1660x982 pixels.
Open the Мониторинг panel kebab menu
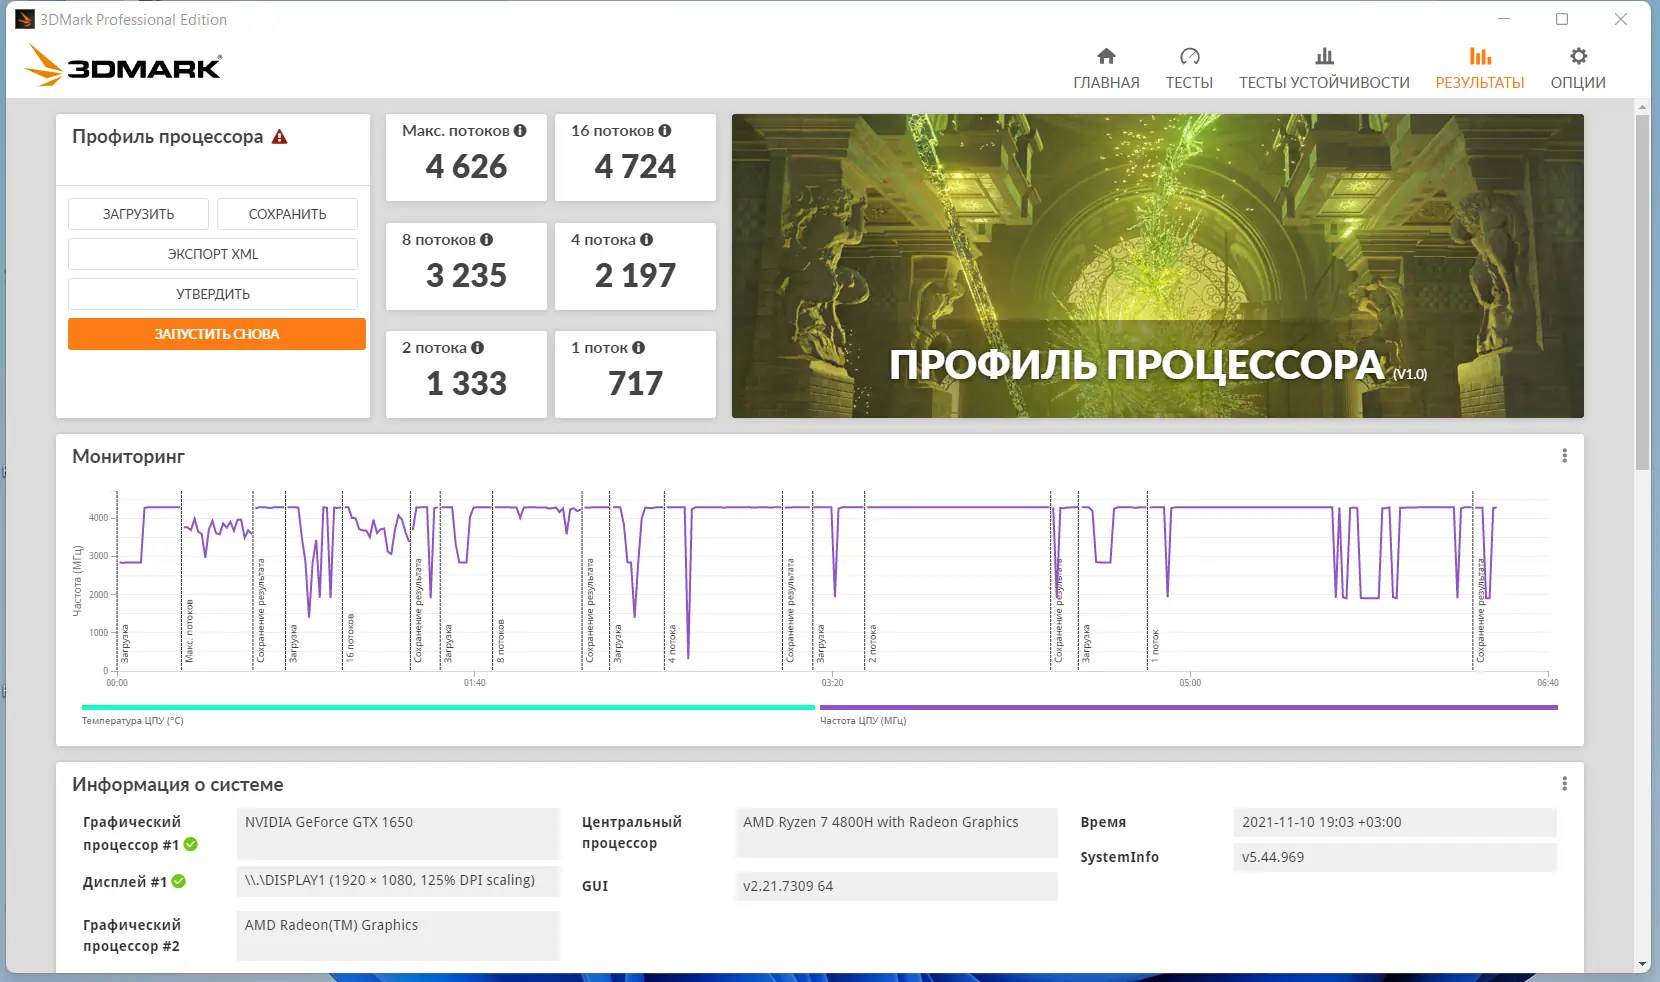[1566, 455]
